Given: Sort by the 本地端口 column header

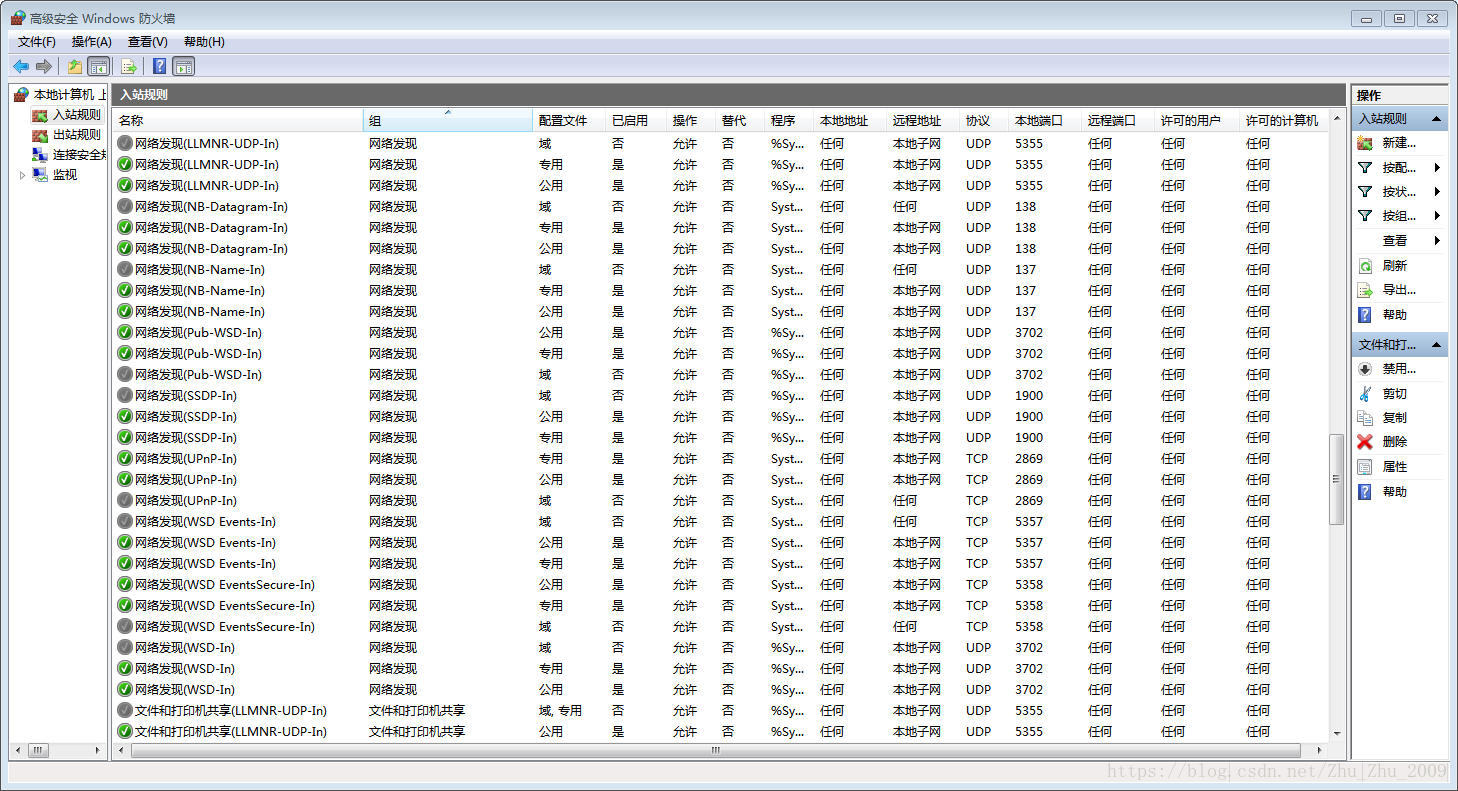Looking at the screenshot, I should tap(1046, 121).
